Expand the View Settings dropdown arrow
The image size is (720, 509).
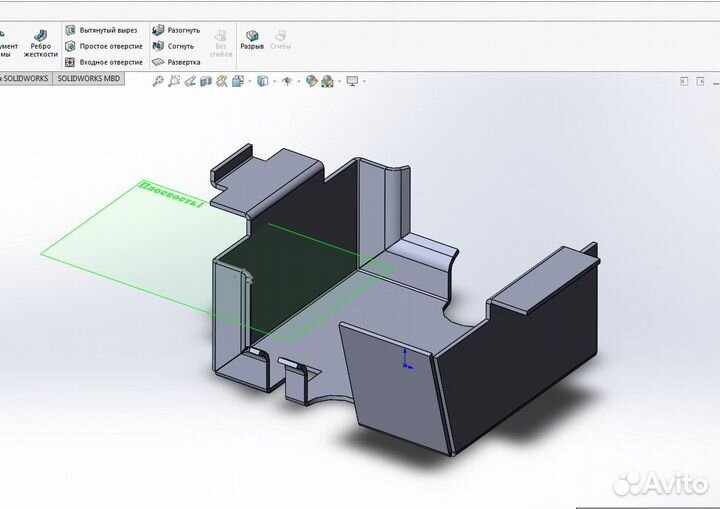point(364,82)
